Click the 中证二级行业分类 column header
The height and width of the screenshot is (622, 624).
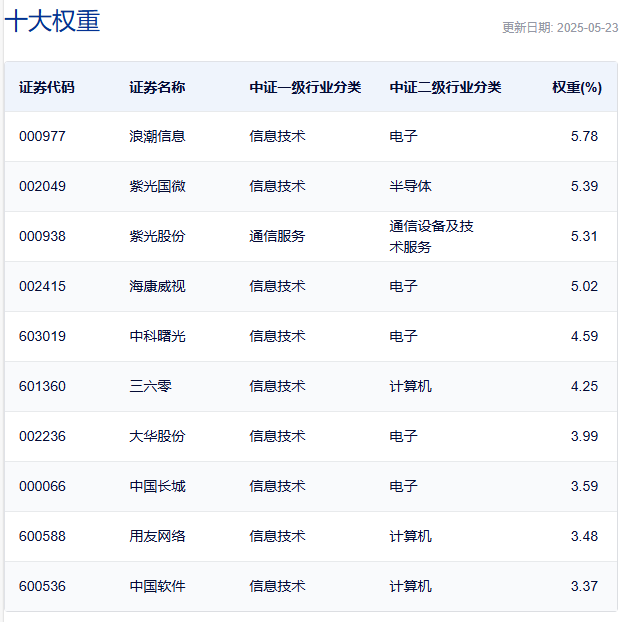(445, 87)
